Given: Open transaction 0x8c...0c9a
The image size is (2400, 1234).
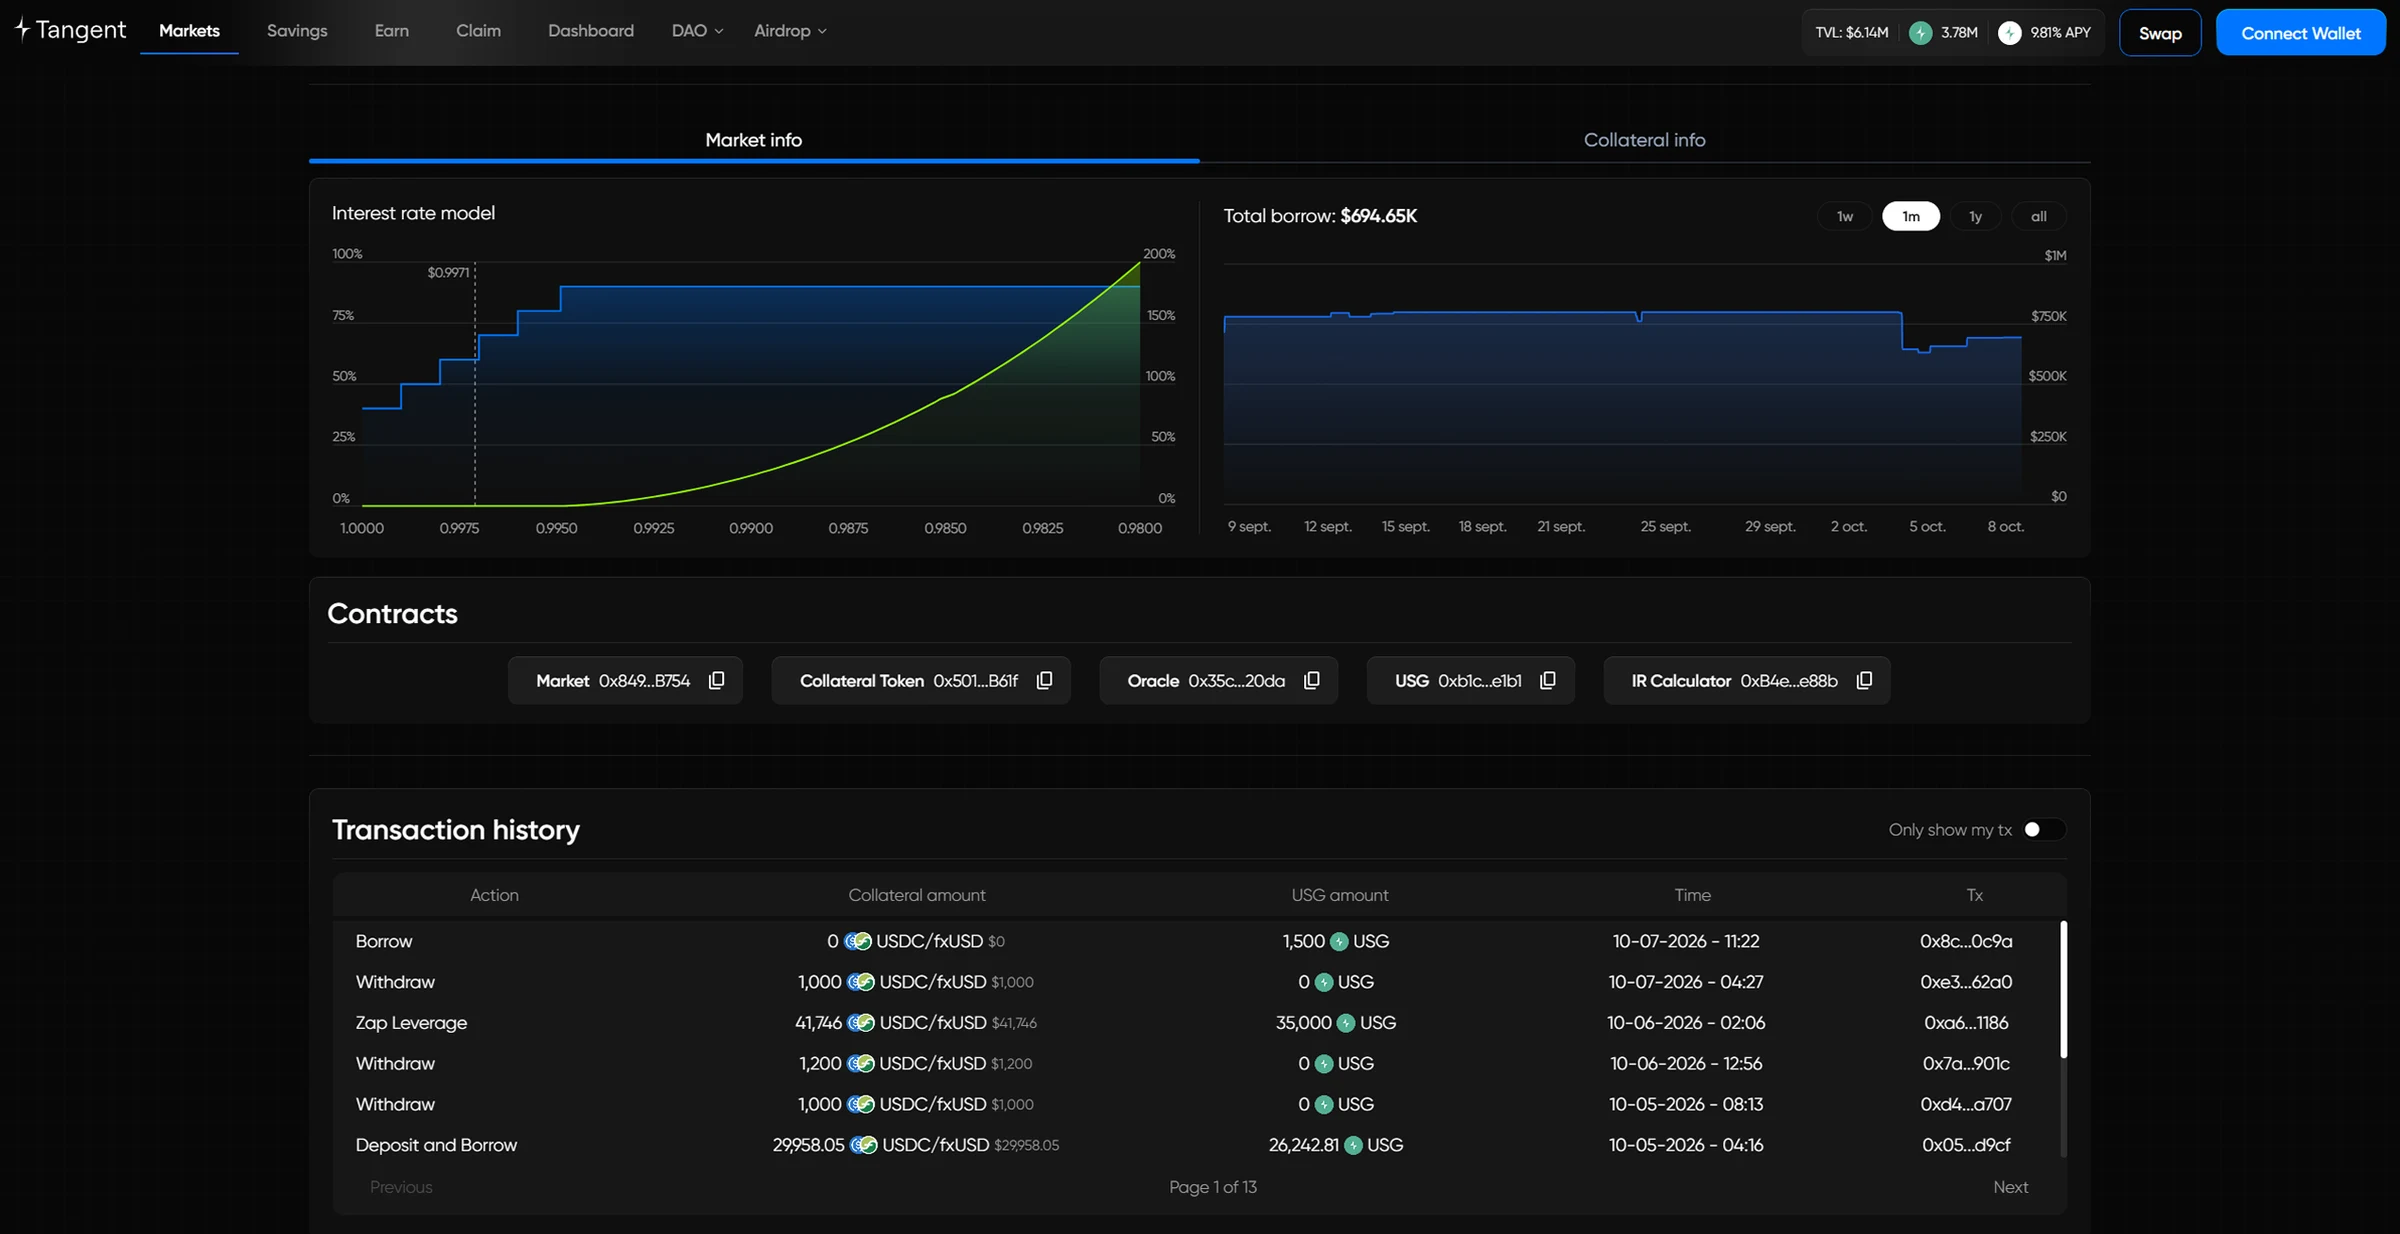Looking at the screenshot, I should [1966, 941].
